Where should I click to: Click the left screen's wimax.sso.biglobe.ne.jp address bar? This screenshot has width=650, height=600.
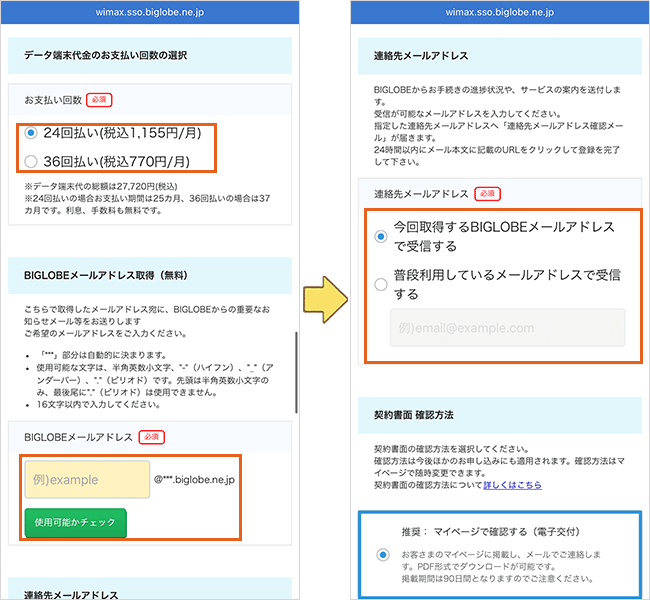click(x=150, y=12)
